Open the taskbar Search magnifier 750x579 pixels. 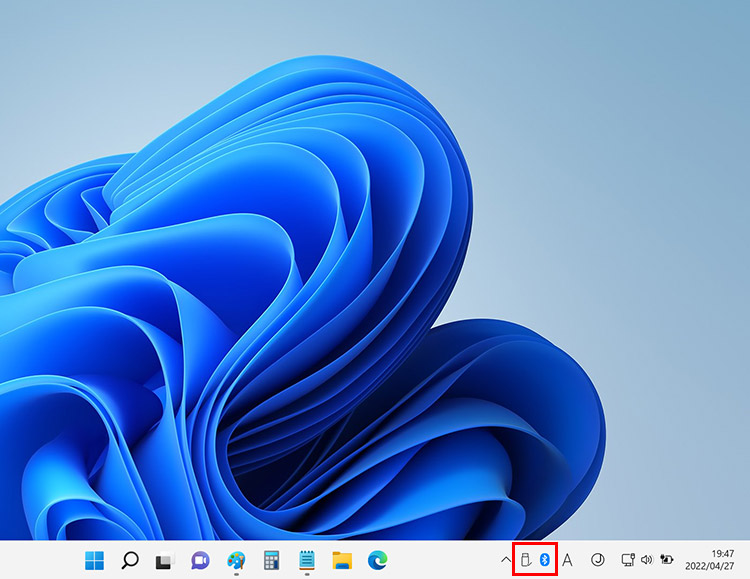(x=129, y=560)
